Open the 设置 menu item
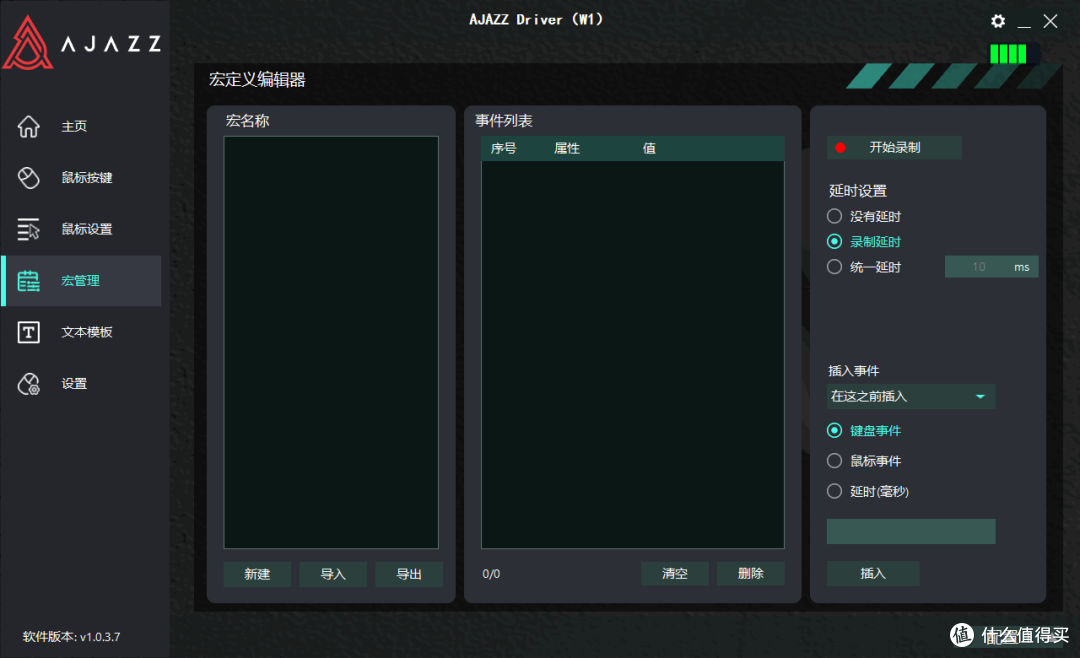Image resolution: width=1080 pixels, height=658 pixels. tap(74, 384)
